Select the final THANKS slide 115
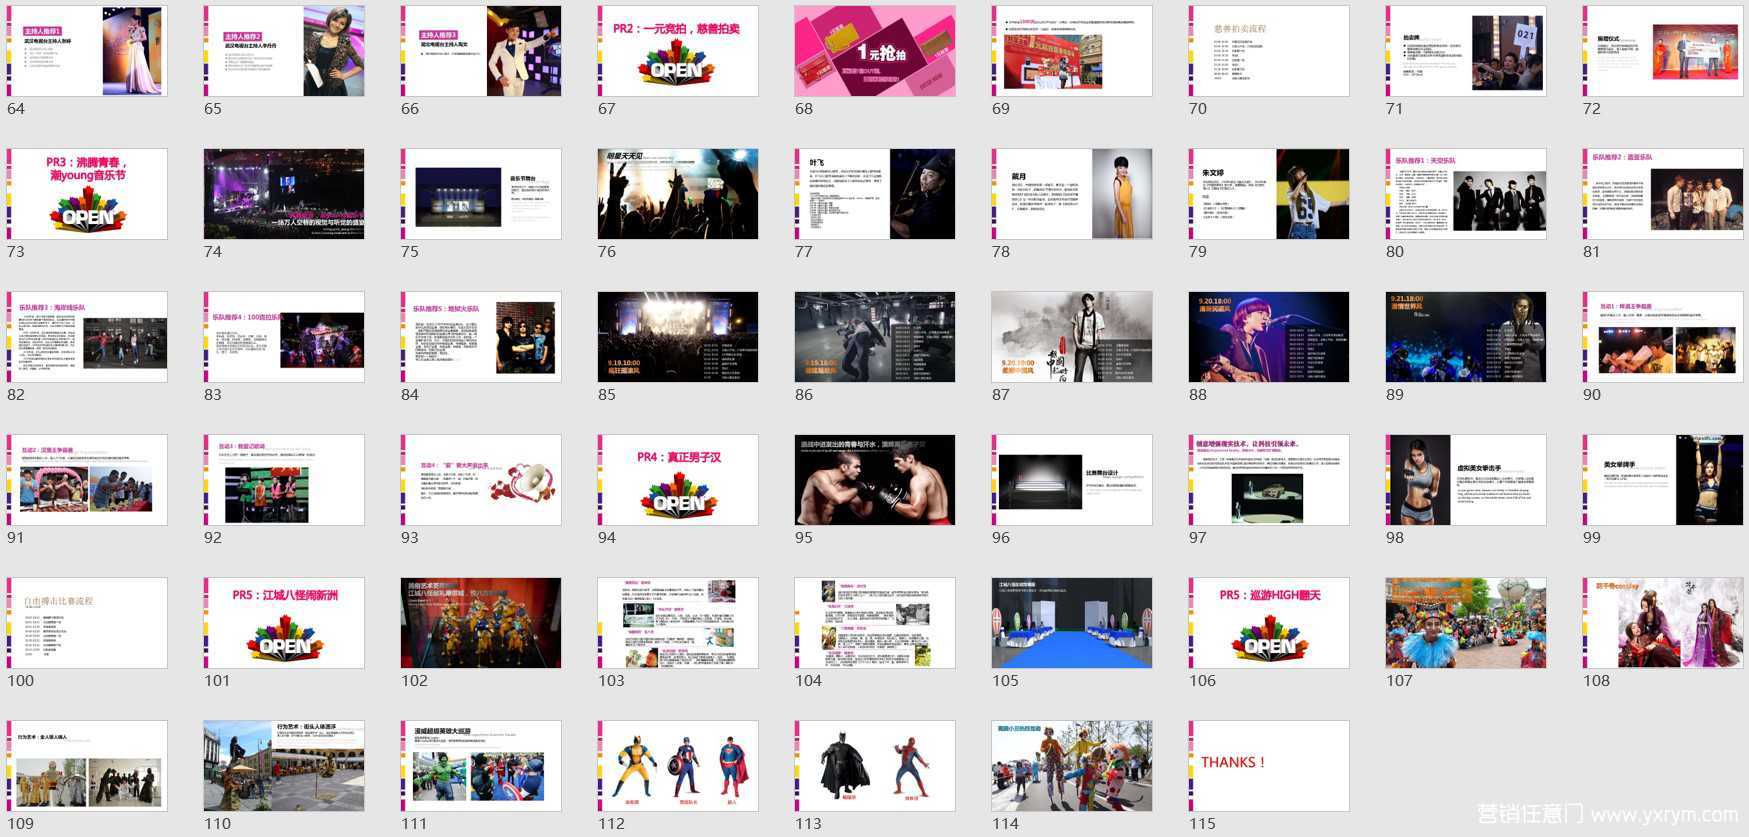Viewport: 1749px width, 837px height. [1269, 766]
